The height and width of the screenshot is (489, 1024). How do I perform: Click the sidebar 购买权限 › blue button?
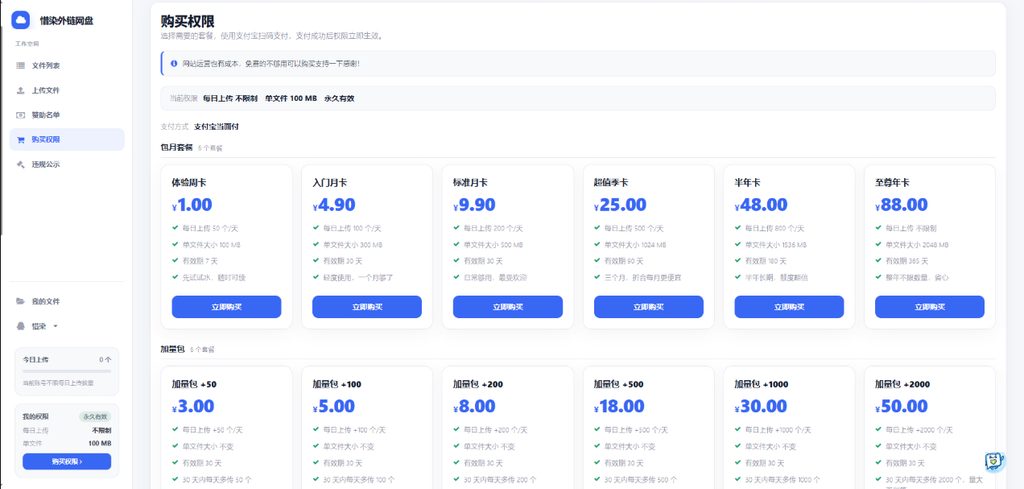[67, 462]
